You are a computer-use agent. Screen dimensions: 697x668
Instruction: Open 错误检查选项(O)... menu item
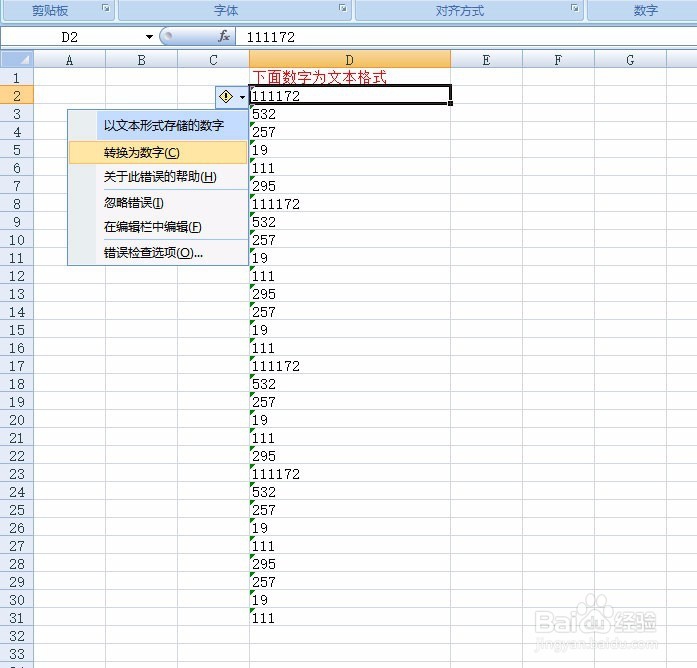coord(158,253)
